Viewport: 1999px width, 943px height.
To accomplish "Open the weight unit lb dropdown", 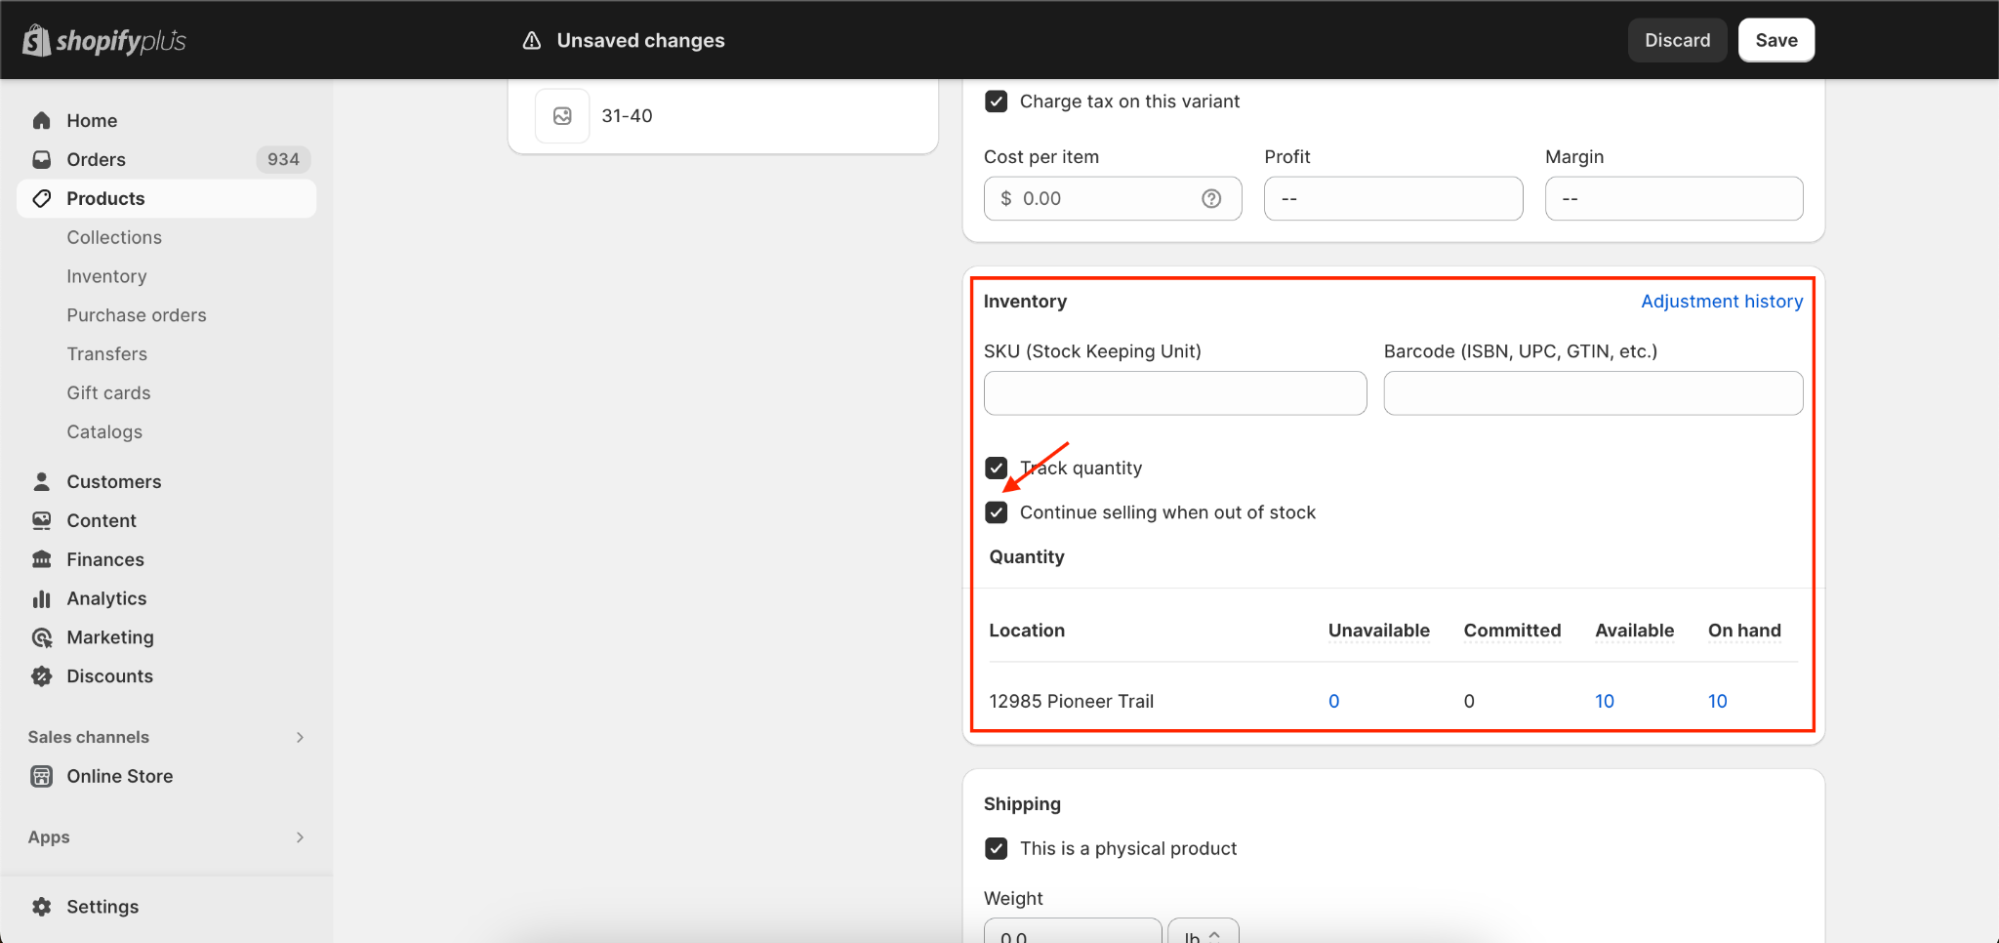I will [1203, 935].
